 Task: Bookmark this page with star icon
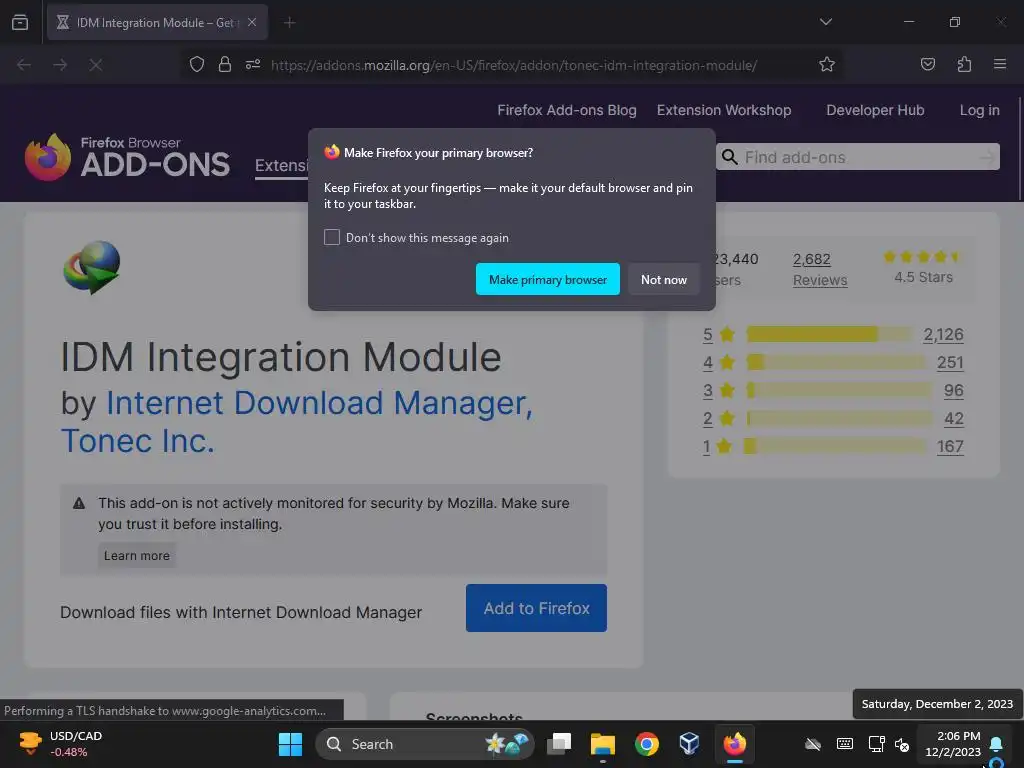coord(827,65)
